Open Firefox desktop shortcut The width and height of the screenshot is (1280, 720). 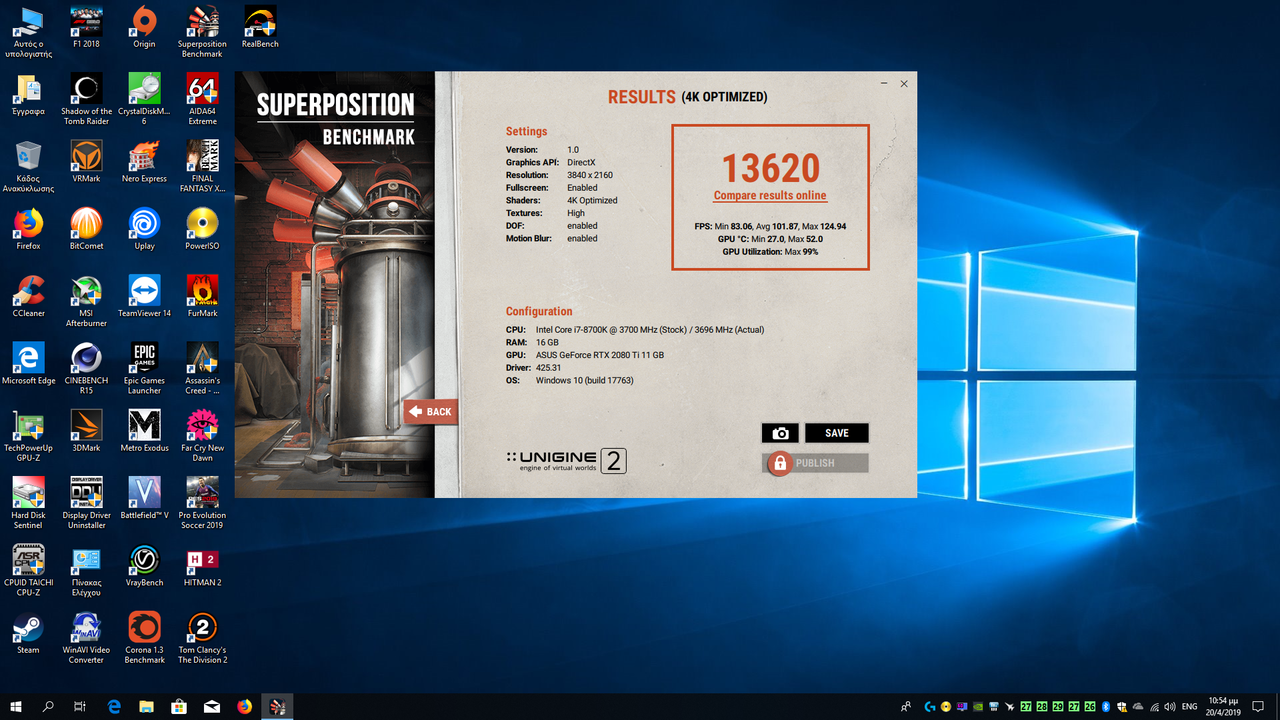click(x=29, y=229)
